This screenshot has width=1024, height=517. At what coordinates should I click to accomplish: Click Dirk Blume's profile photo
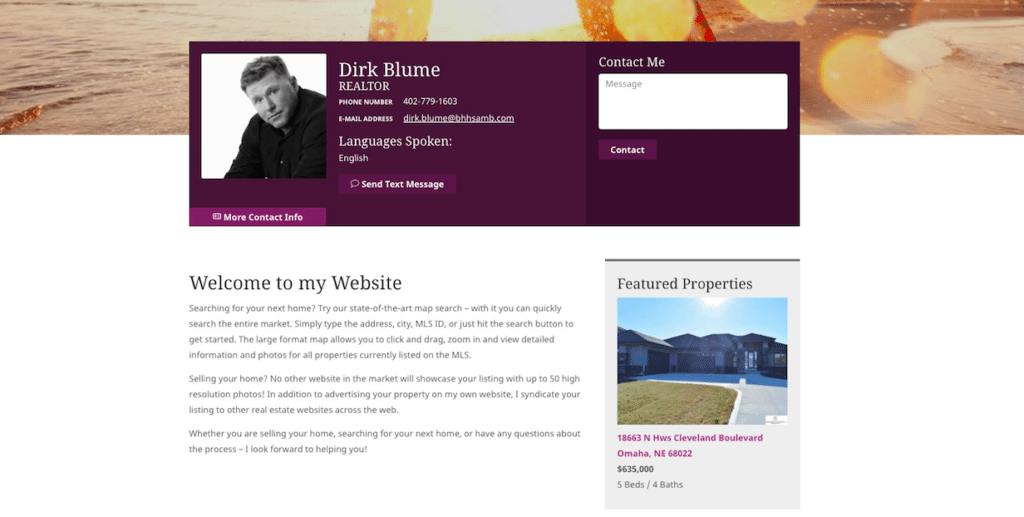click(264, 116)
